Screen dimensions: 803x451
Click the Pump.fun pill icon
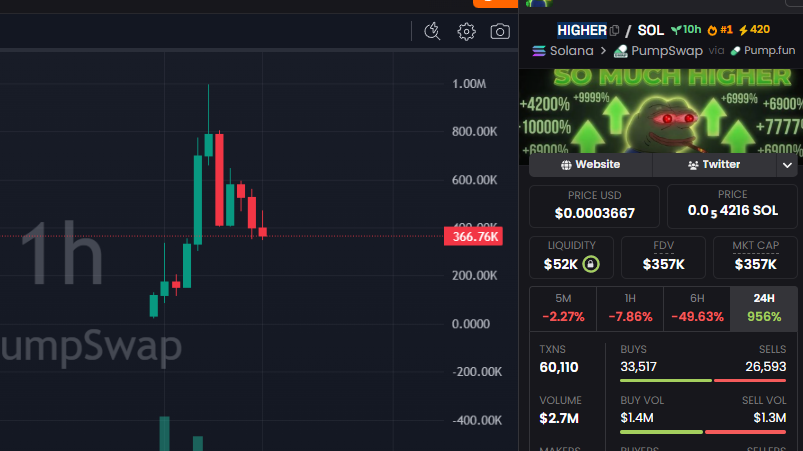point(735,51)
